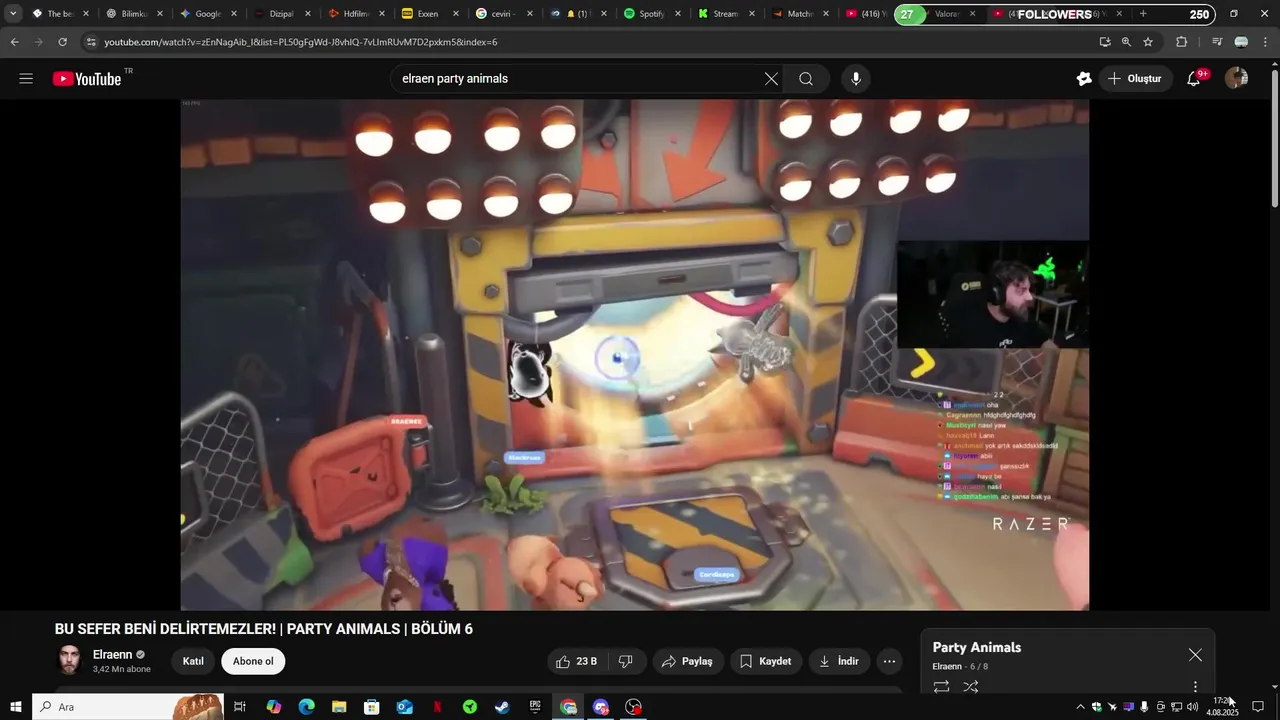Click the Windows taskbar search box
Viewport: 1280px width, 720px height.
tap(127, 707)
